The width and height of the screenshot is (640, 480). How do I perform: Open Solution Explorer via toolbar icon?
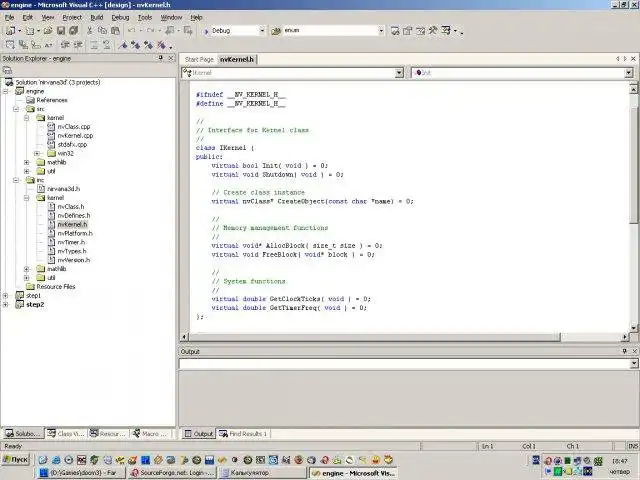[x=395, y=31]
